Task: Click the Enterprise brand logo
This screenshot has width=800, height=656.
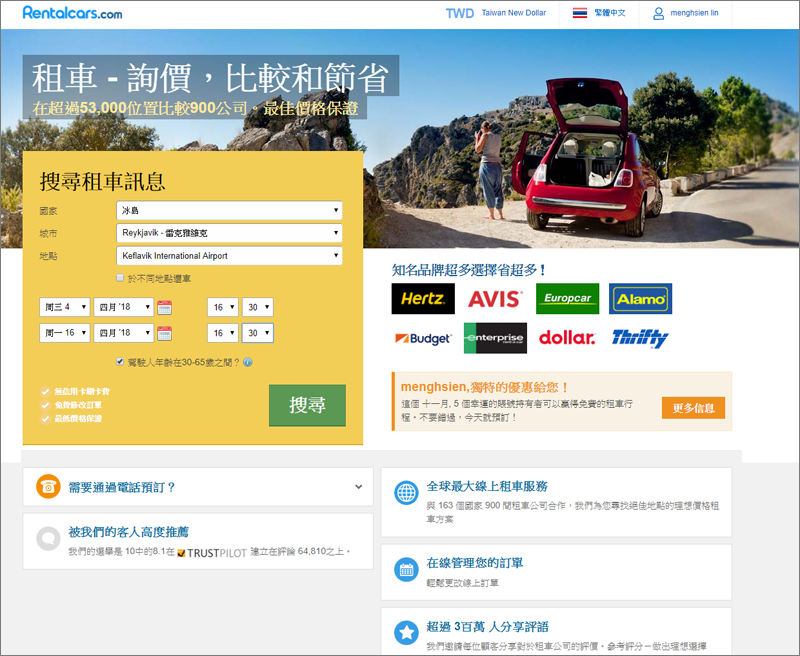Action: pyautogui.click(x=495, y=338)
